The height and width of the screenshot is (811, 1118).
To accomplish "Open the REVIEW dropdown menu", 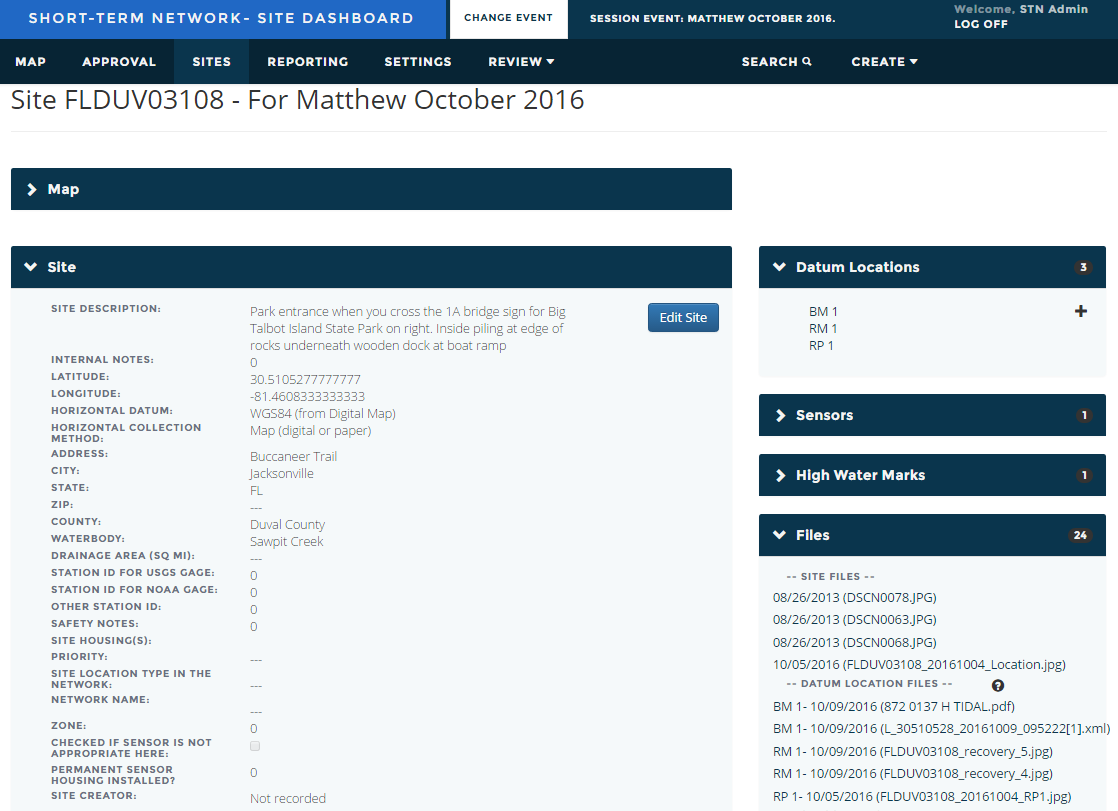I will coord(520,61).
